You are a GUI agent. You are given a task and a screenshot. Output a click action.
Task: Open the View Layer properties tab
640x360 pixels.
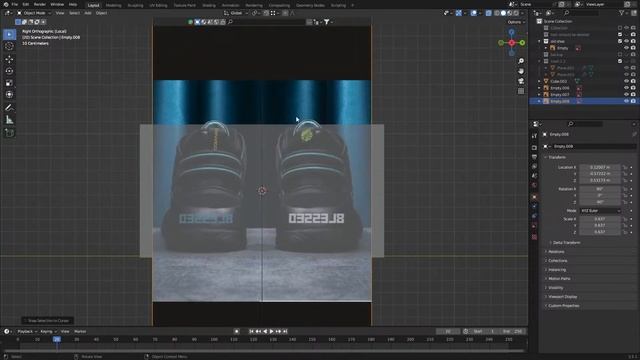pyautogui.click(x=534, y=167)
